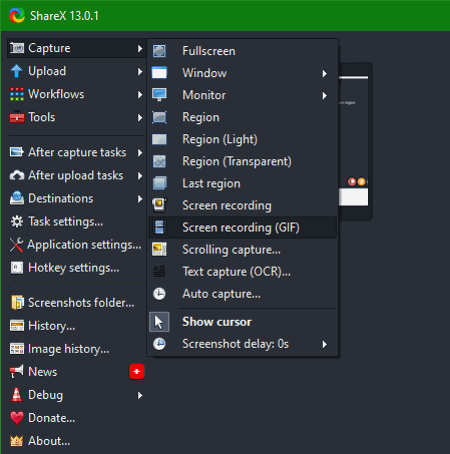Expand the After upload tasks arrow
Screen dimensions: 450x454
[x=140, y=176]
